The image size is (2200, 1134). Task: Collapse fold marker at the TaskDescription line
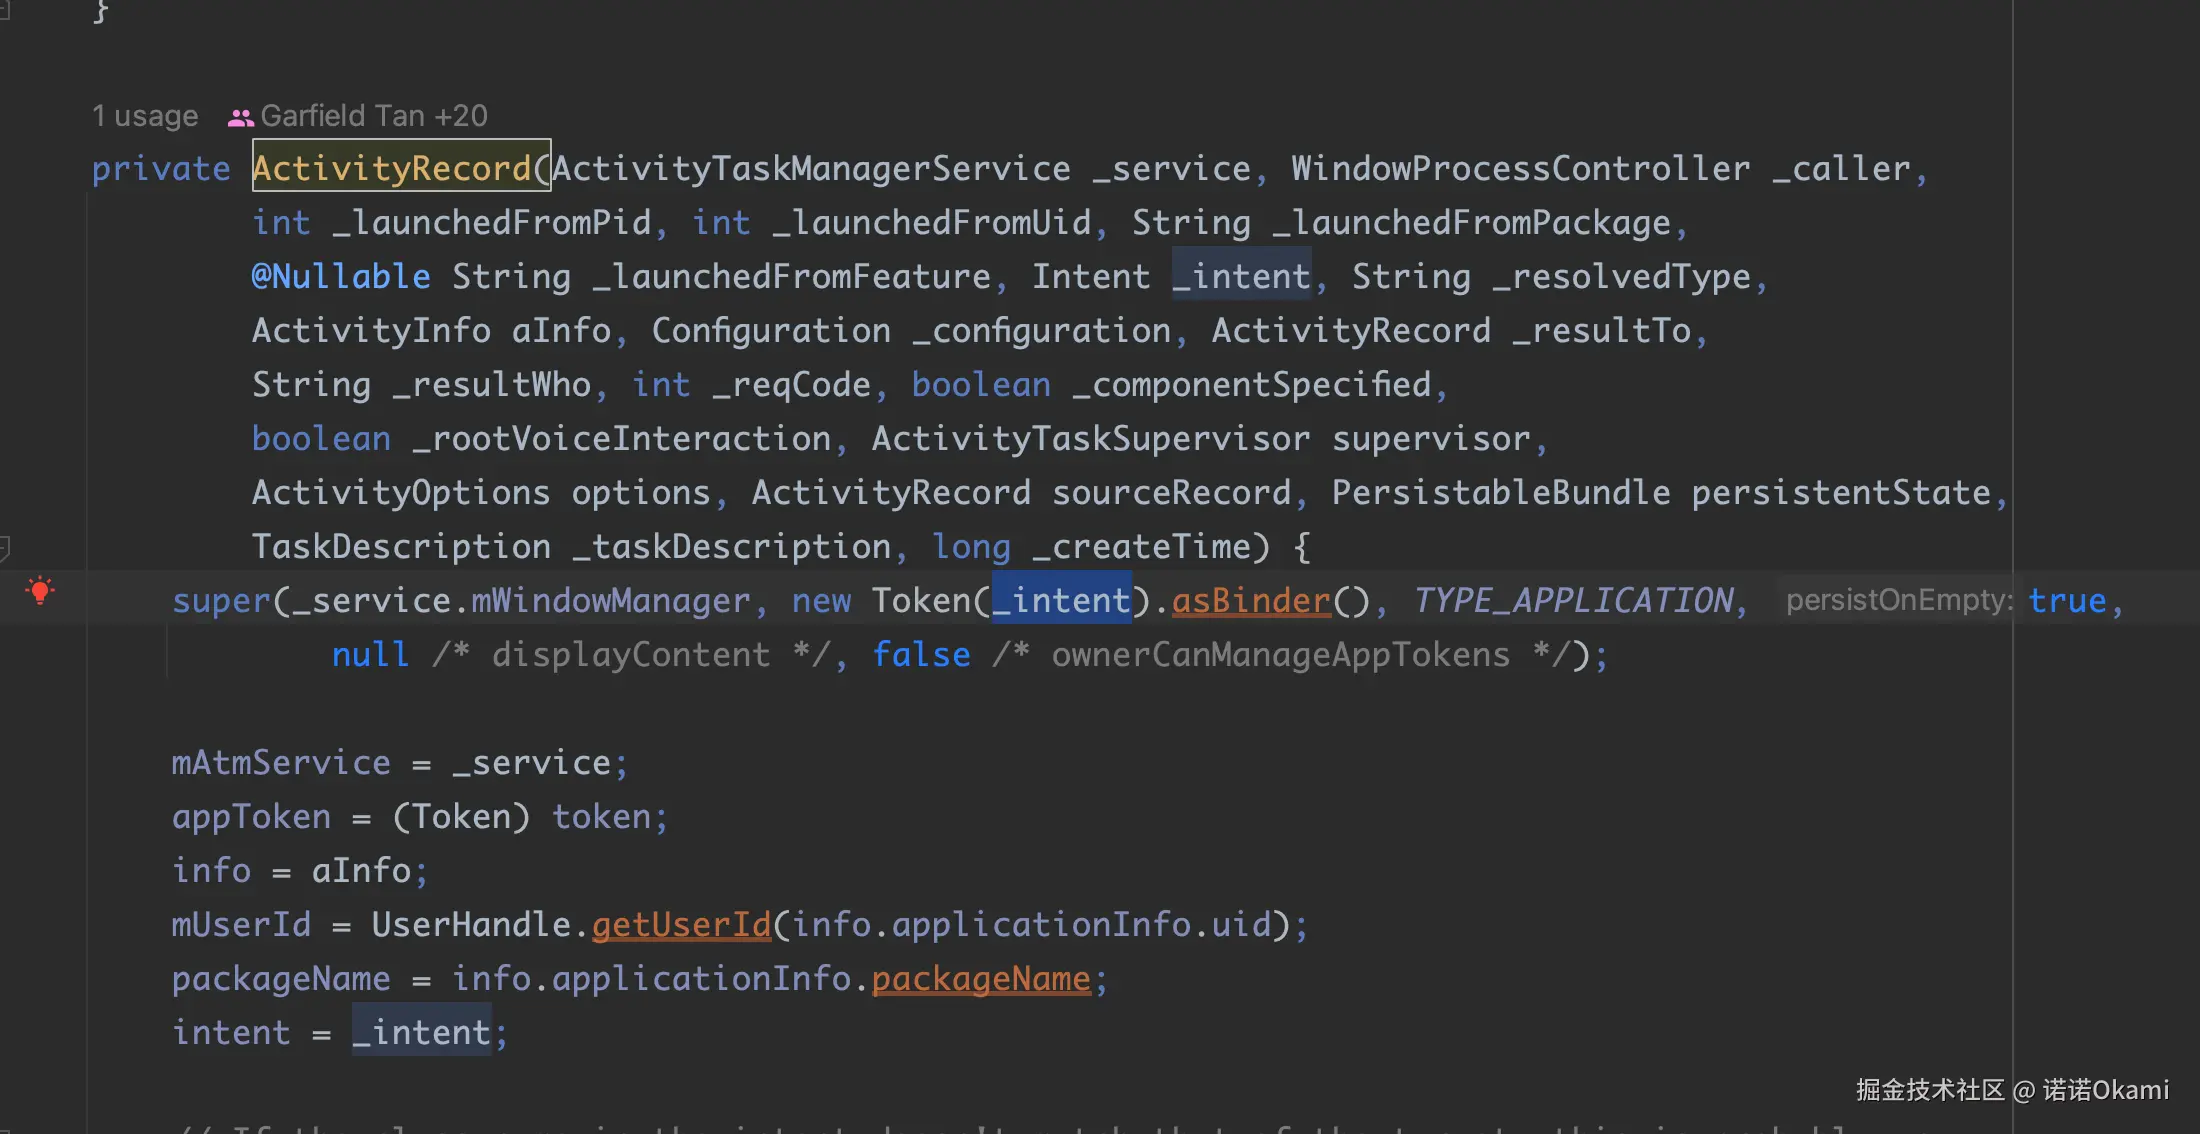pos(5,547)
